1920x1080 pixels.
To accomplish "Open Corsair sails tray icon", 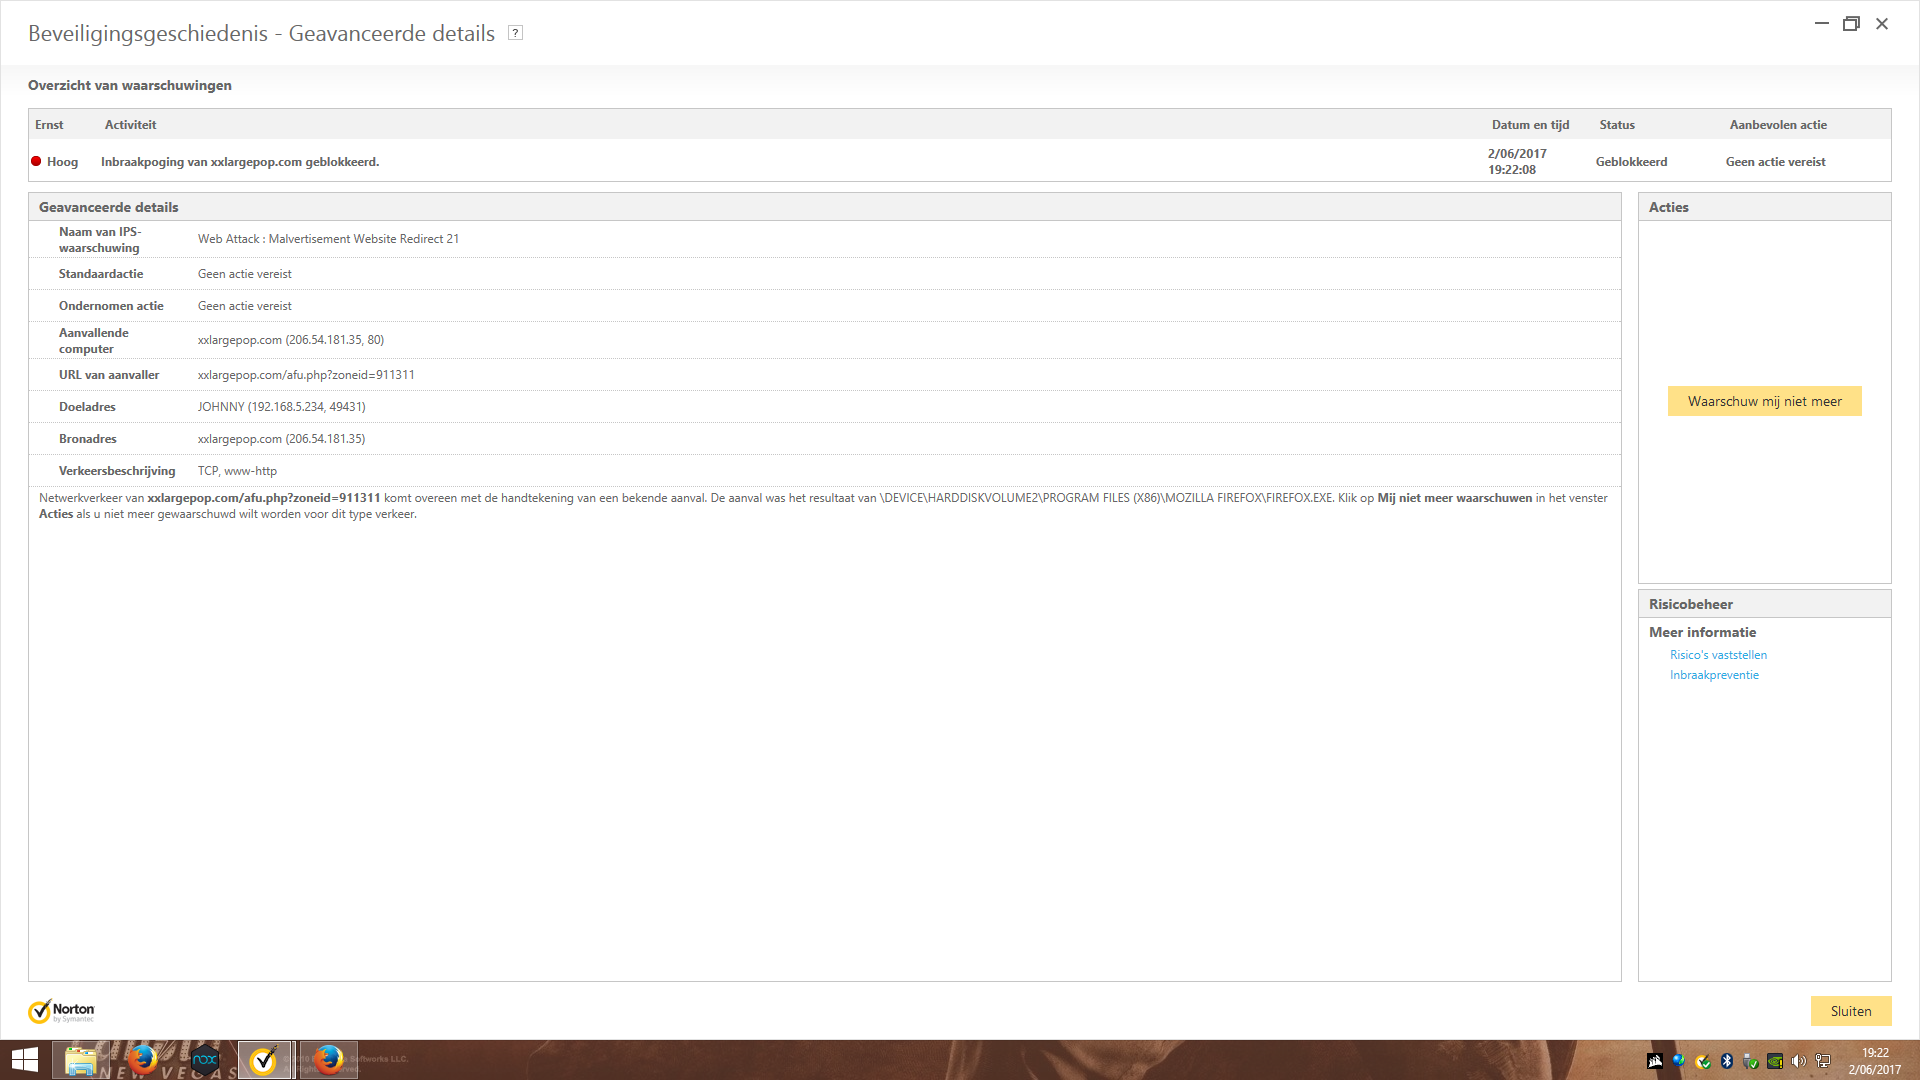I will pos(1655,1061).
